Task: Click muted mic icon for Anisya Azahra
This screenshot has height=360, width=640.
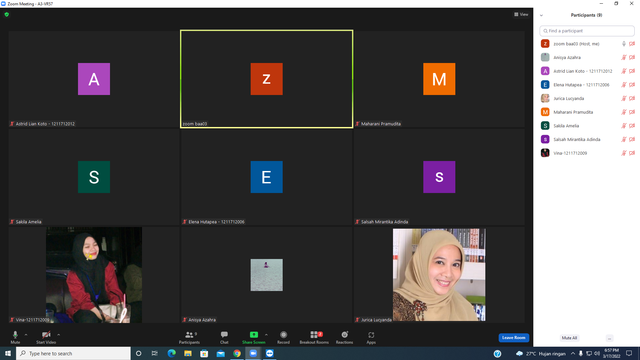Action: point(624,58)
